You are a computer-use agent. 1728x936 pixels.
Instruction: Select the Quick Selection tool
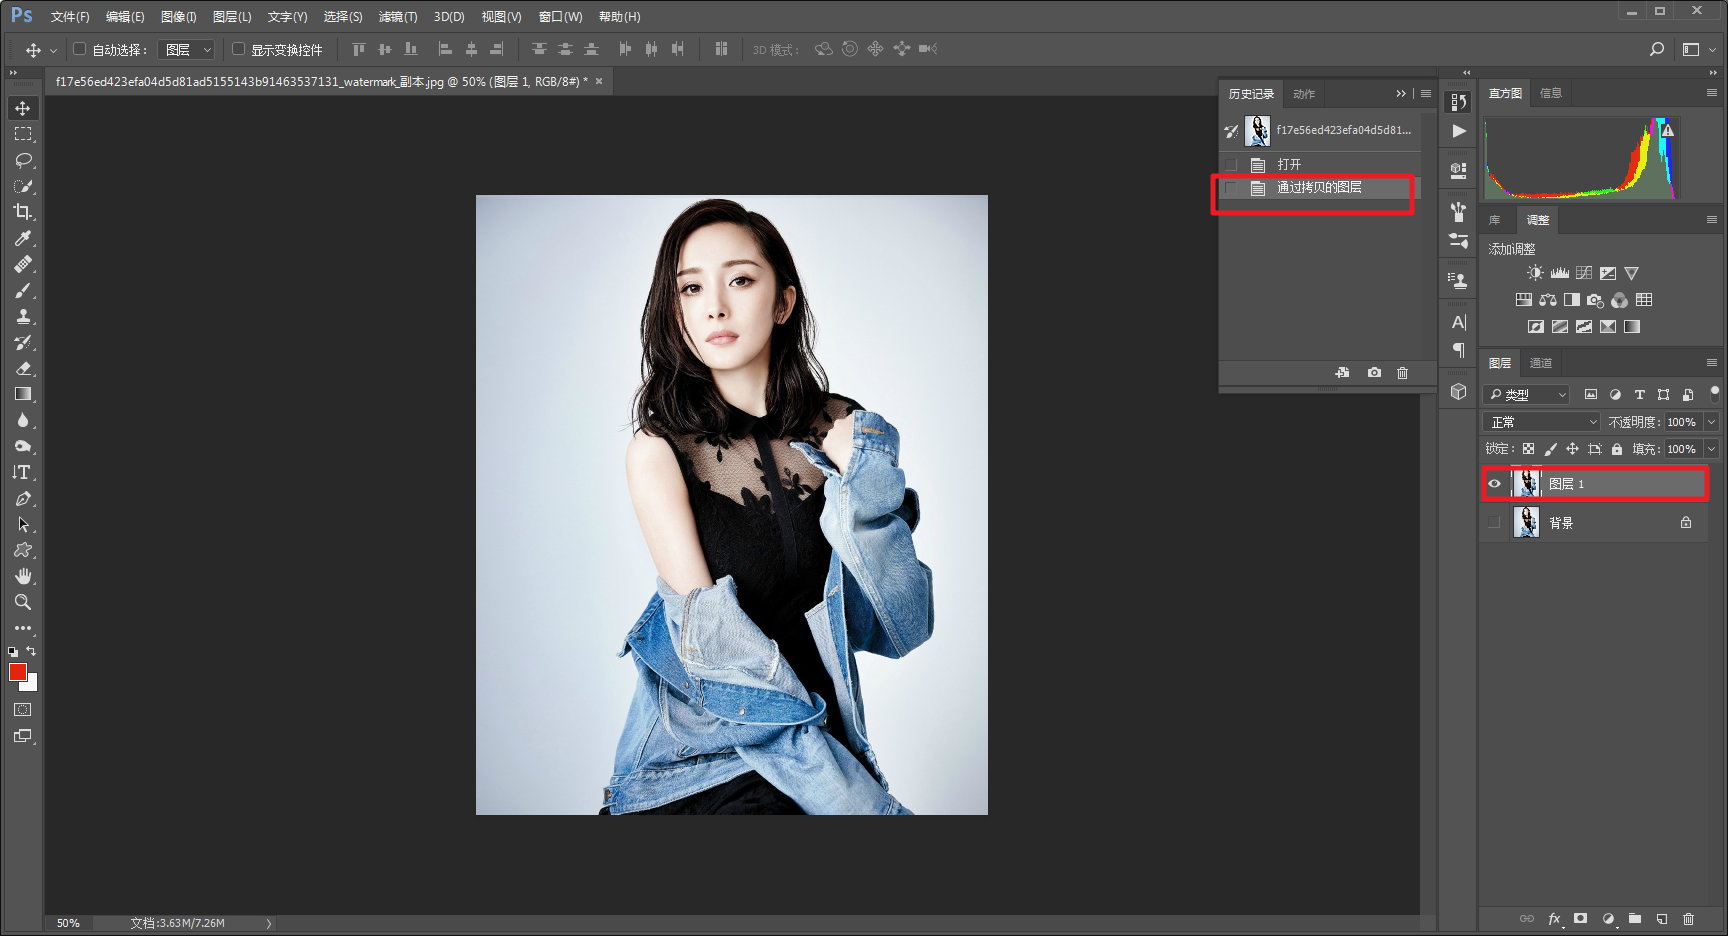pos(22,186)
